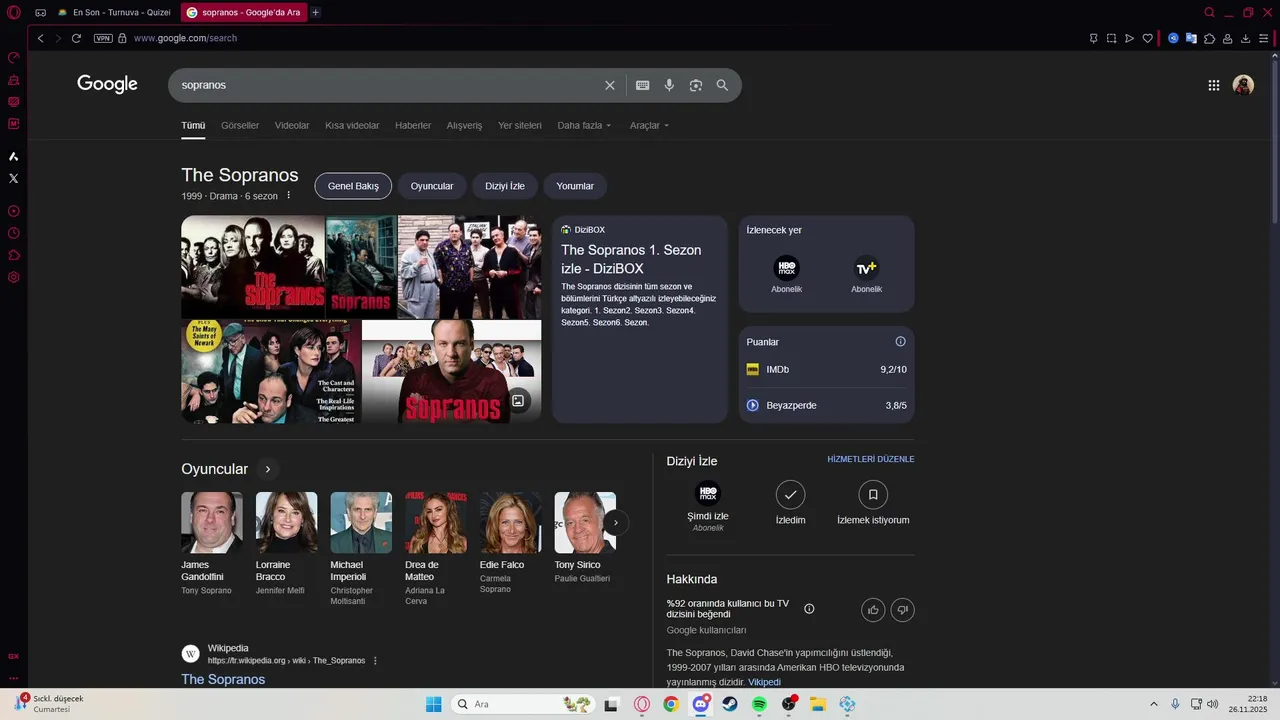Screen dimensions: 1280x720
Task: Toggle the VPN badge in address bar
Action: point(103,38)
